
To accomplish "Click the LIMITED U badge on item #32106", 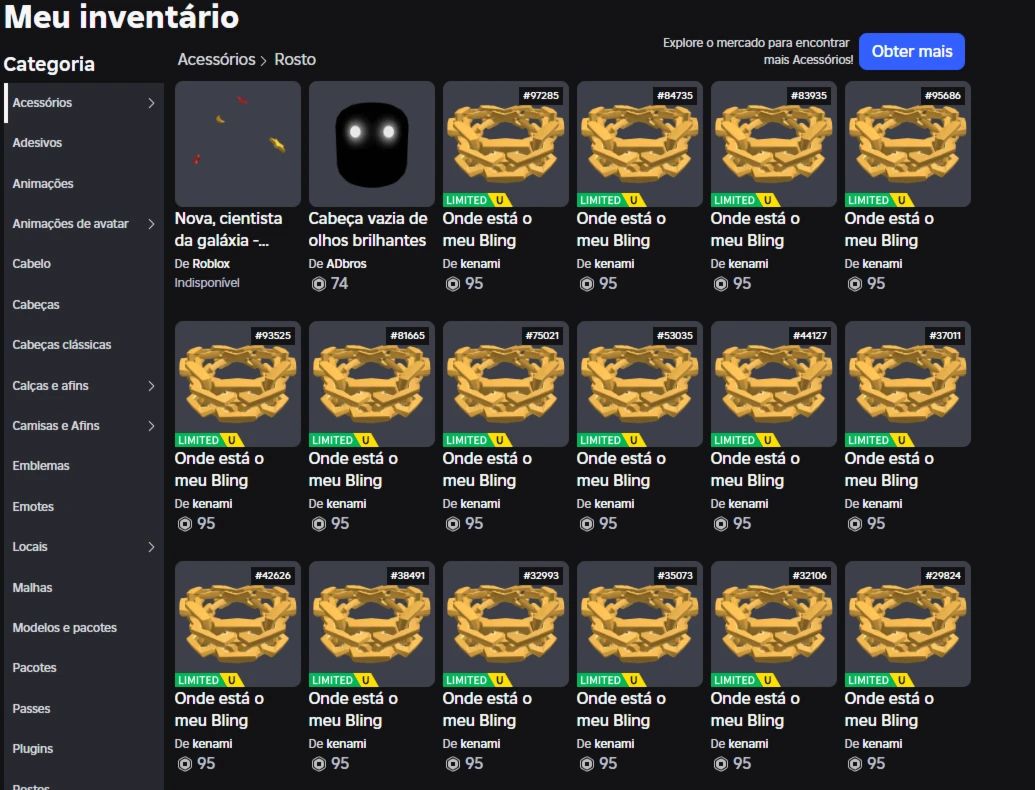I will (x=745, y=680).
